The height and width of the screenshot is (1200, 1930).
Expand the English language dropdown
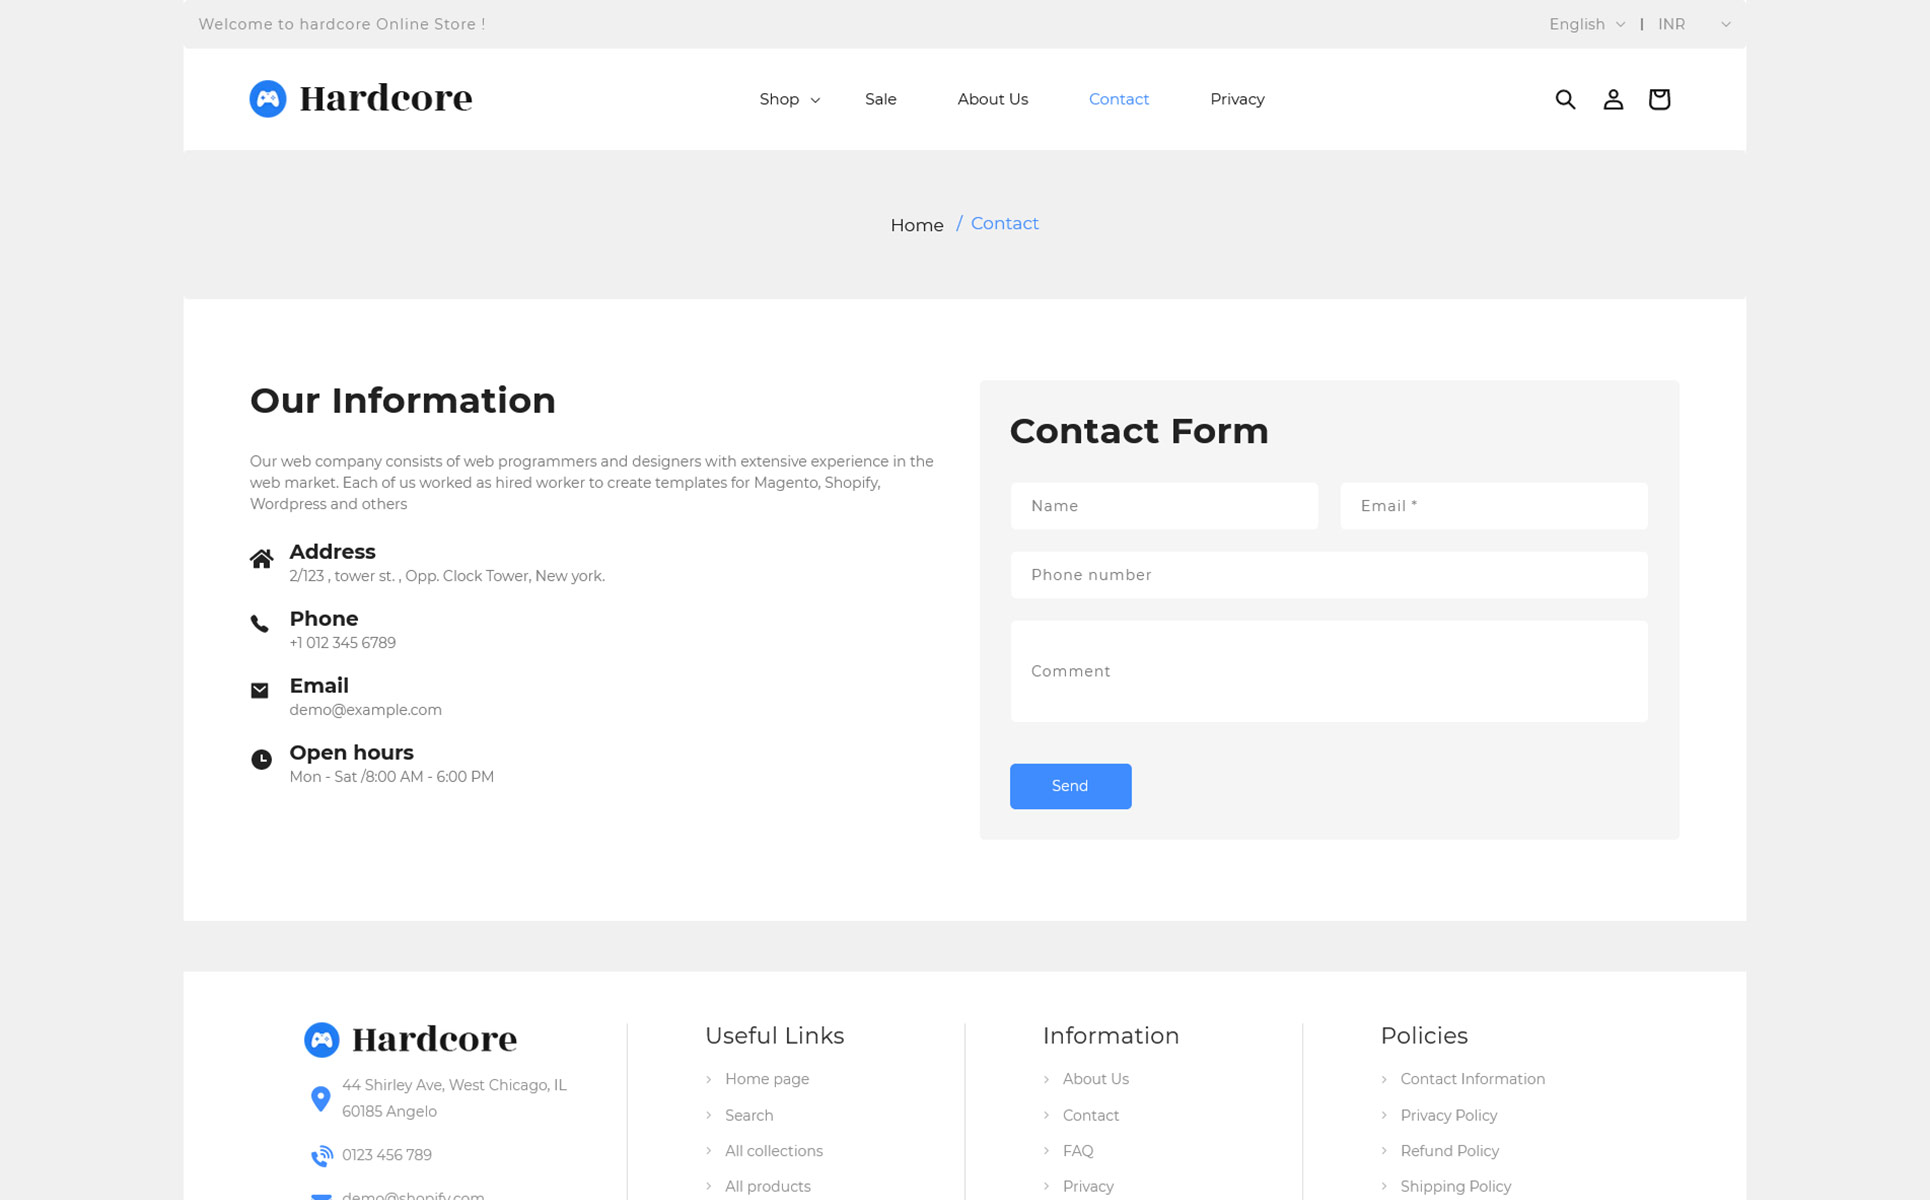pyautogui.click(x=1586, y=24)
